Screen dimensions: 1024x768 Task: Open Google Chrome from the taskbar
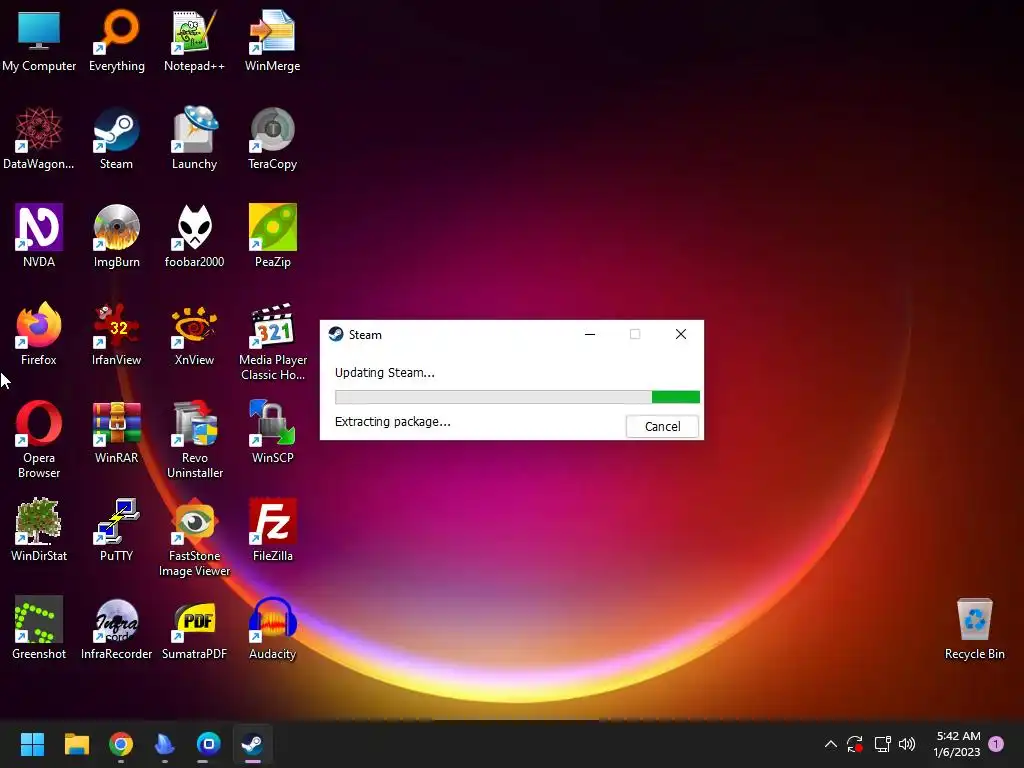click(121, 744)
